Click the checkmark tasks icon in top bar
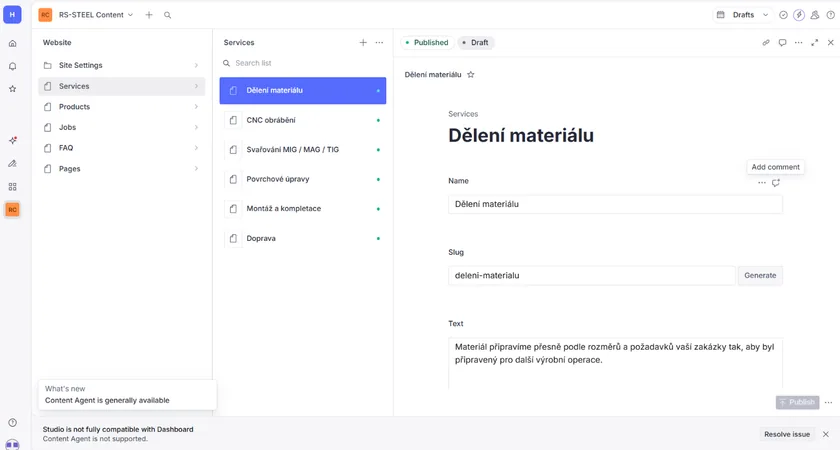Image resolution: width=840 pixels, height=450 pixels. (x=783, y=15)
